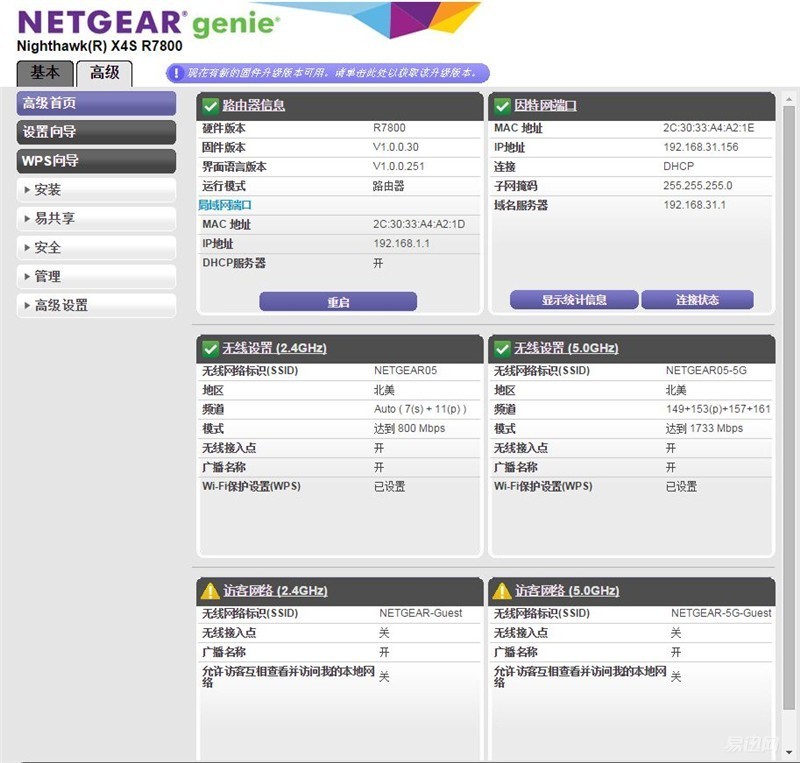This screenshot has width=800, height=763.
Task: Expand the 安装 sidebar section
Action: pyautogui.click(x=96, y=190)
